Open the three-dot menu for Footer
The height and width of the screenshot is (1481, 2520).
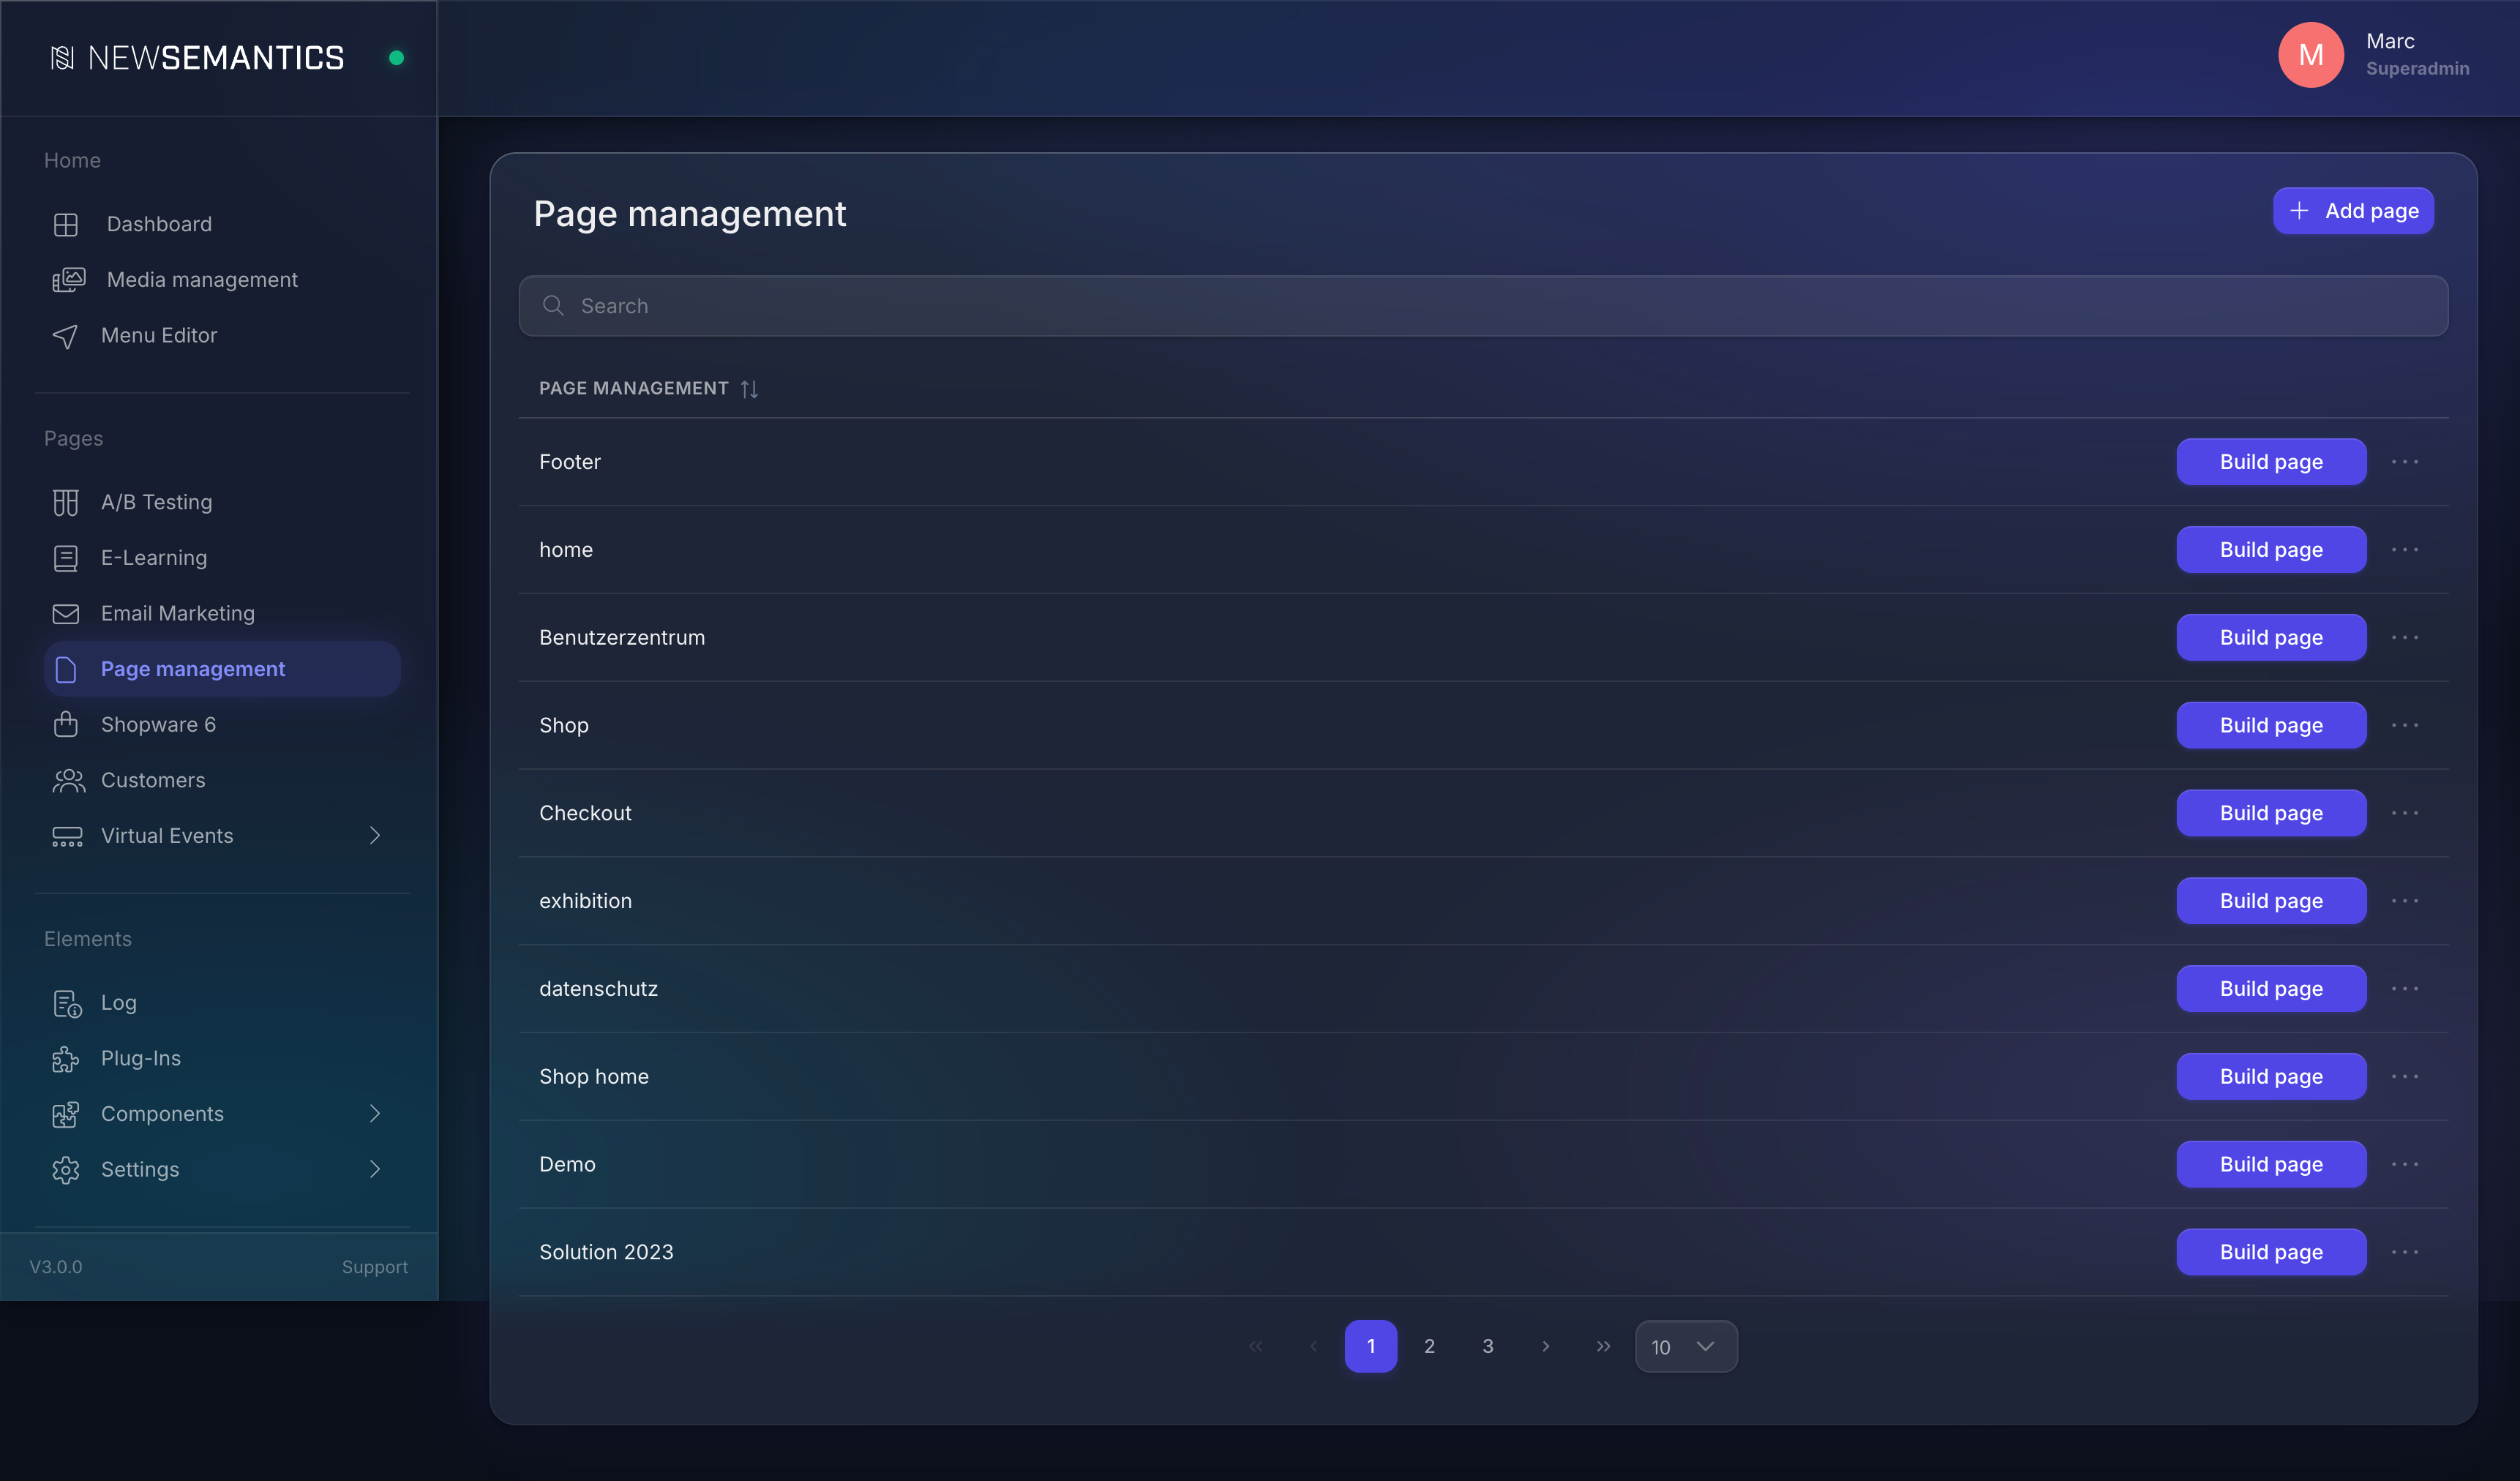pyautogui.click(x=2405, y=461)
